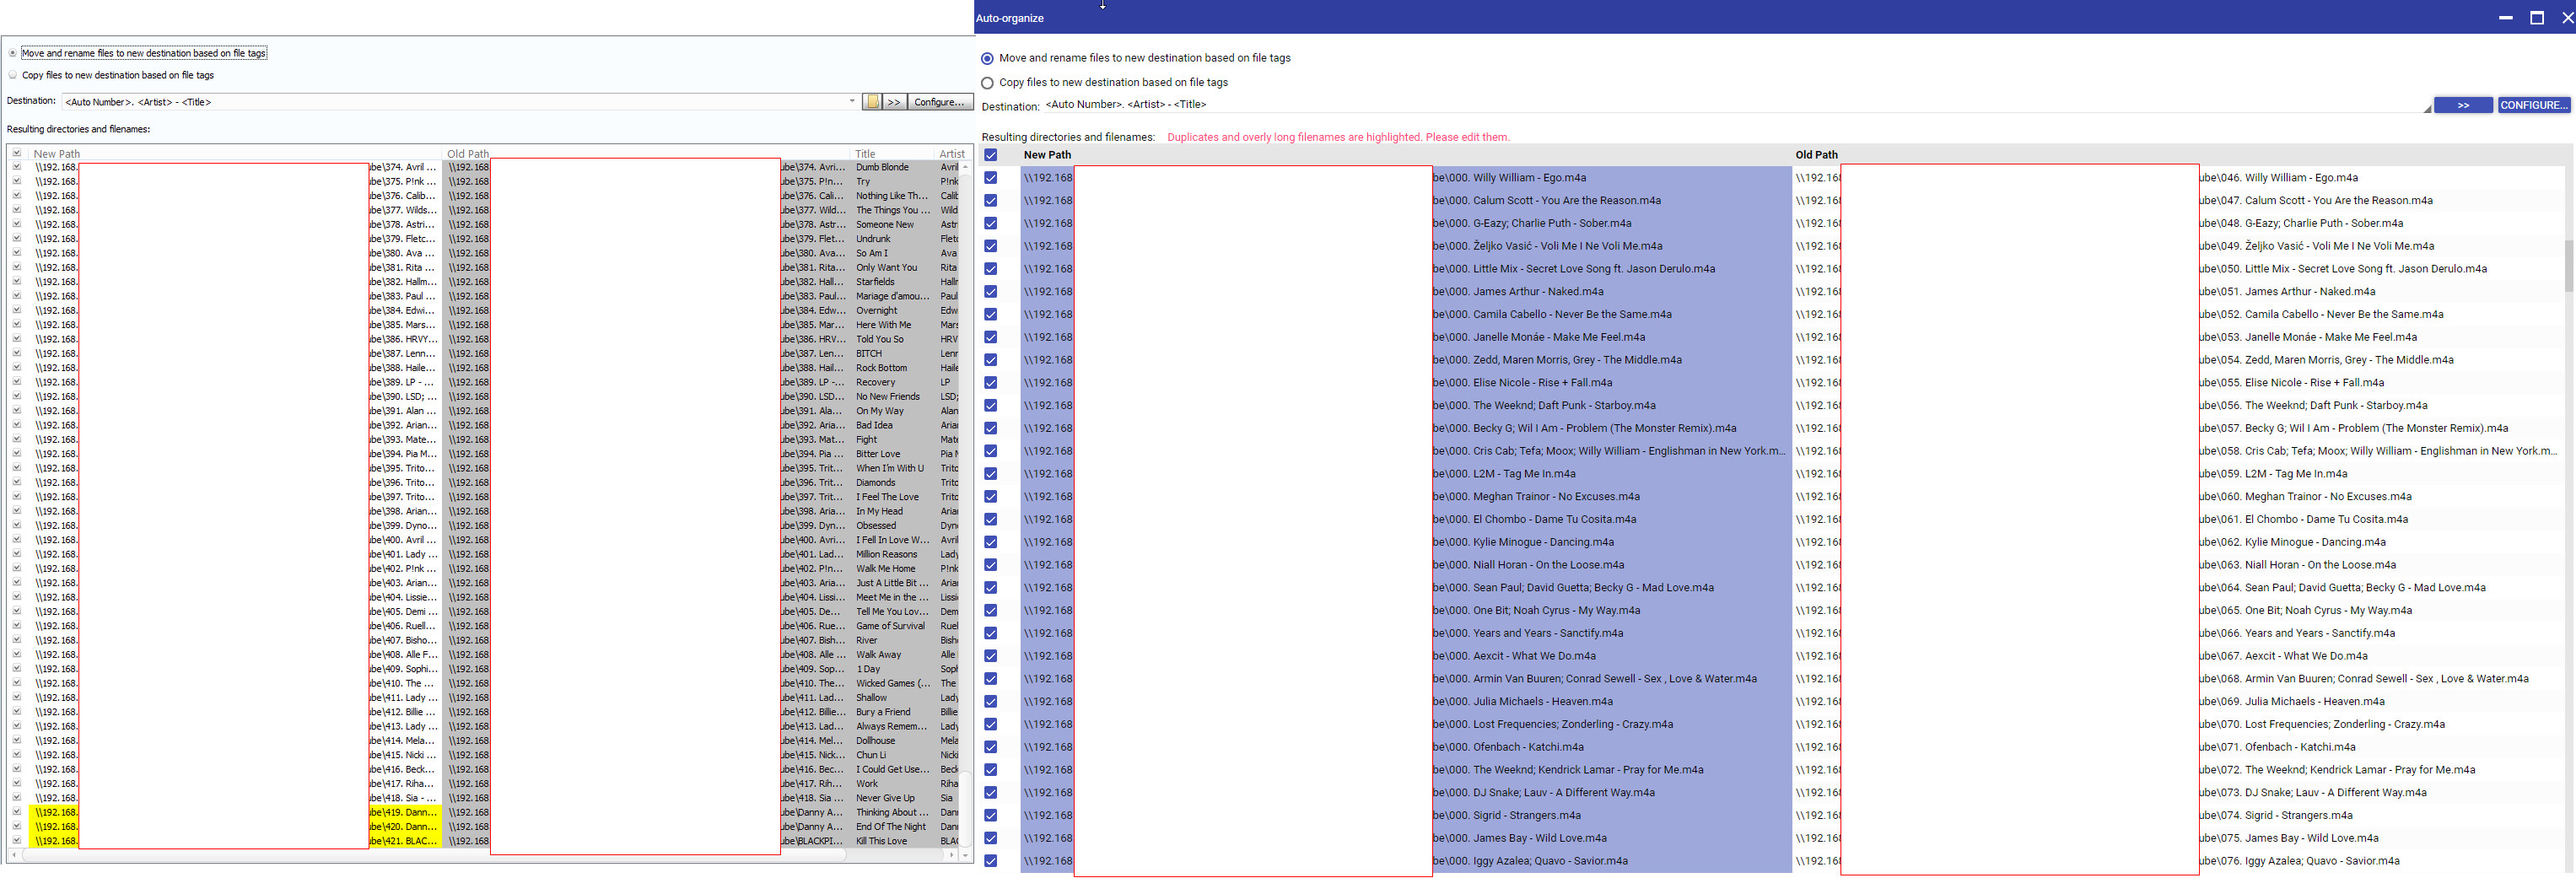Select left-pane 'Copy files to new destination' option
2576x878 pixels.
pyautogui.click(x=13, y=75)
